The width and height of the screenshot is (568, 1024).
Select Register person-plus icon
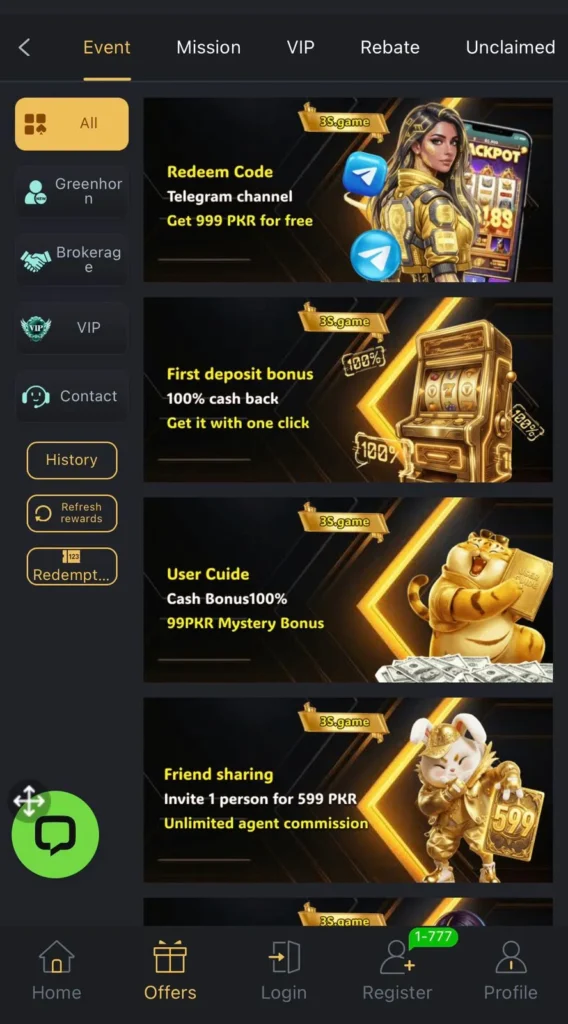(x=397, y=957)
